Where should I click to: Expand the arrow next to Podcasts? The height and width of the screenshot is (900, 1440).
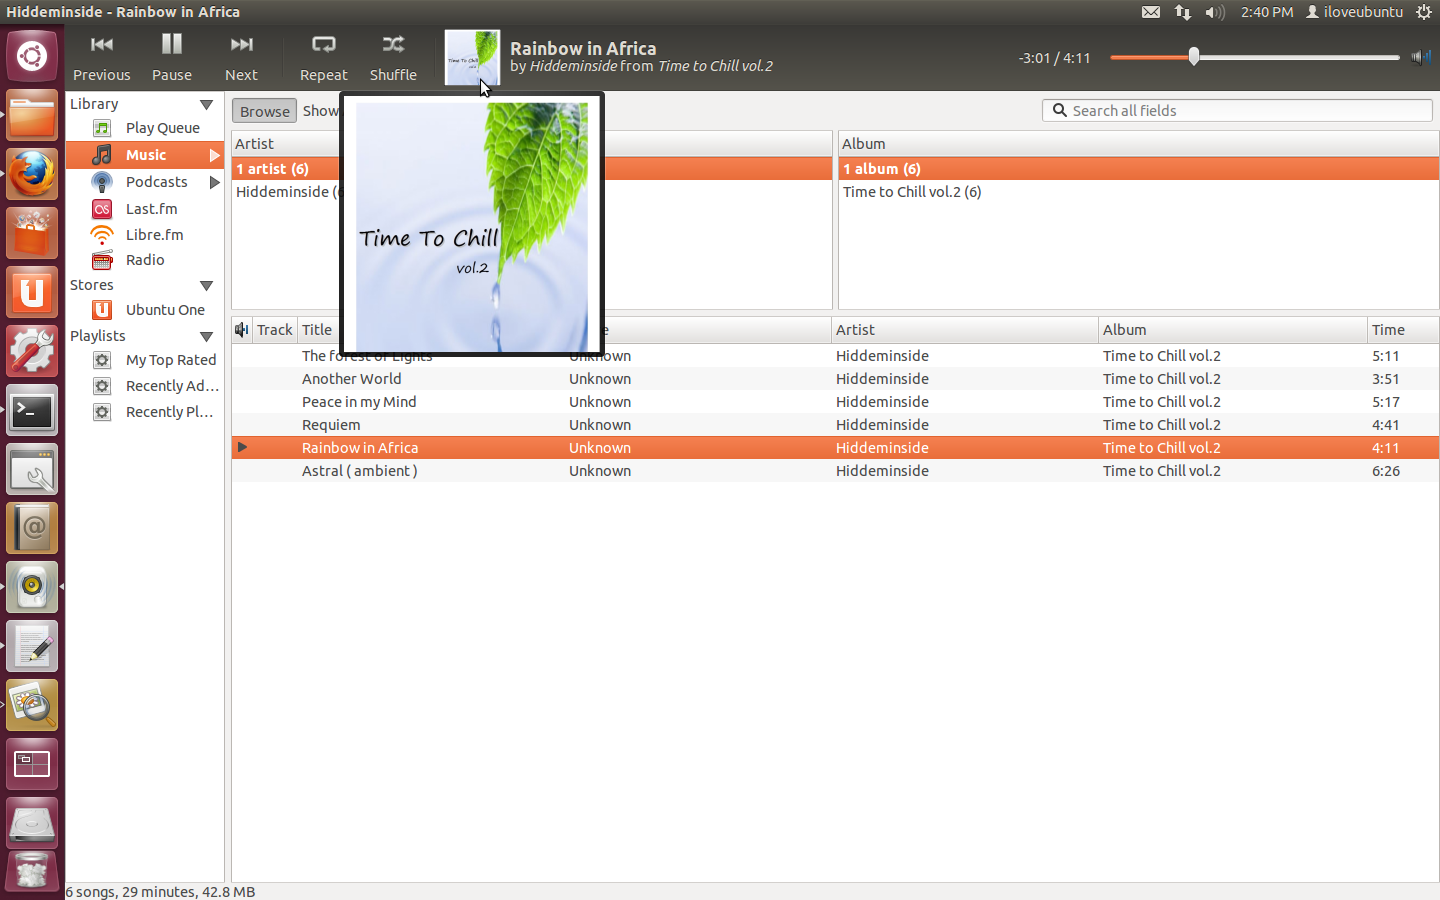[214, 182]
